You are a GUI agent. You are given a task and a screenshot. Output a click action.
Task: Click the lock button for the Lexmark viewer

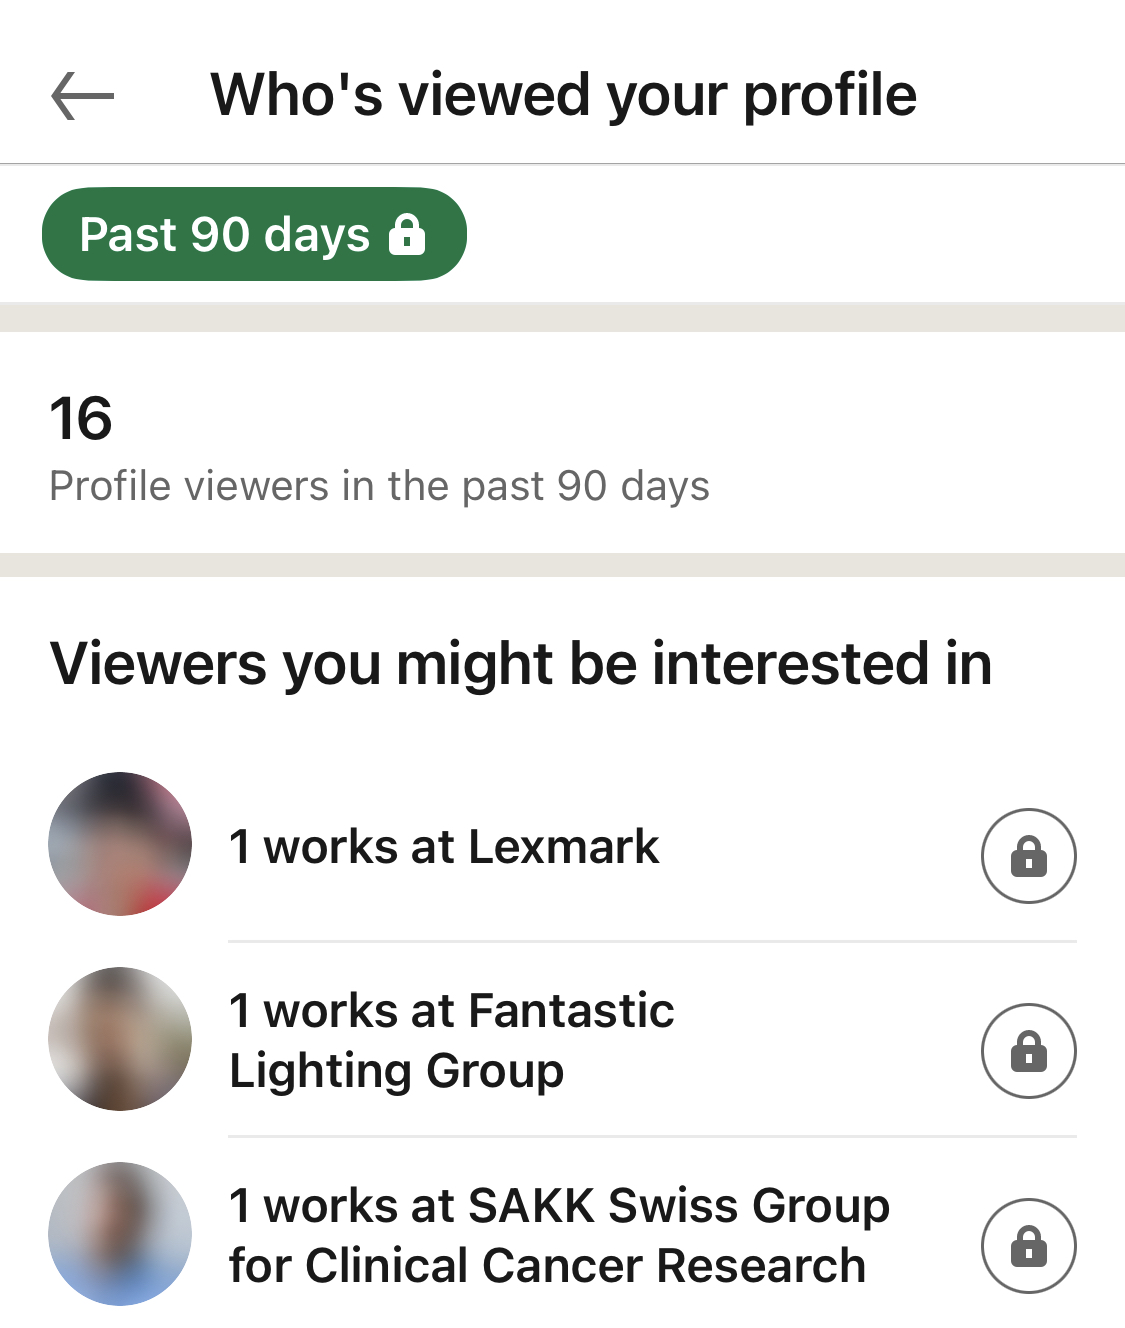coord(1028,856)
